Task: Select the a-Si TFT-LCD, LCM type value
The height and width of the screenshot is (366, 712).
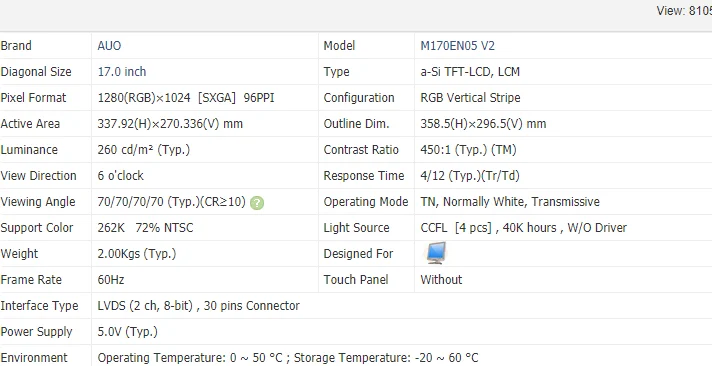Action: point(470,72)
